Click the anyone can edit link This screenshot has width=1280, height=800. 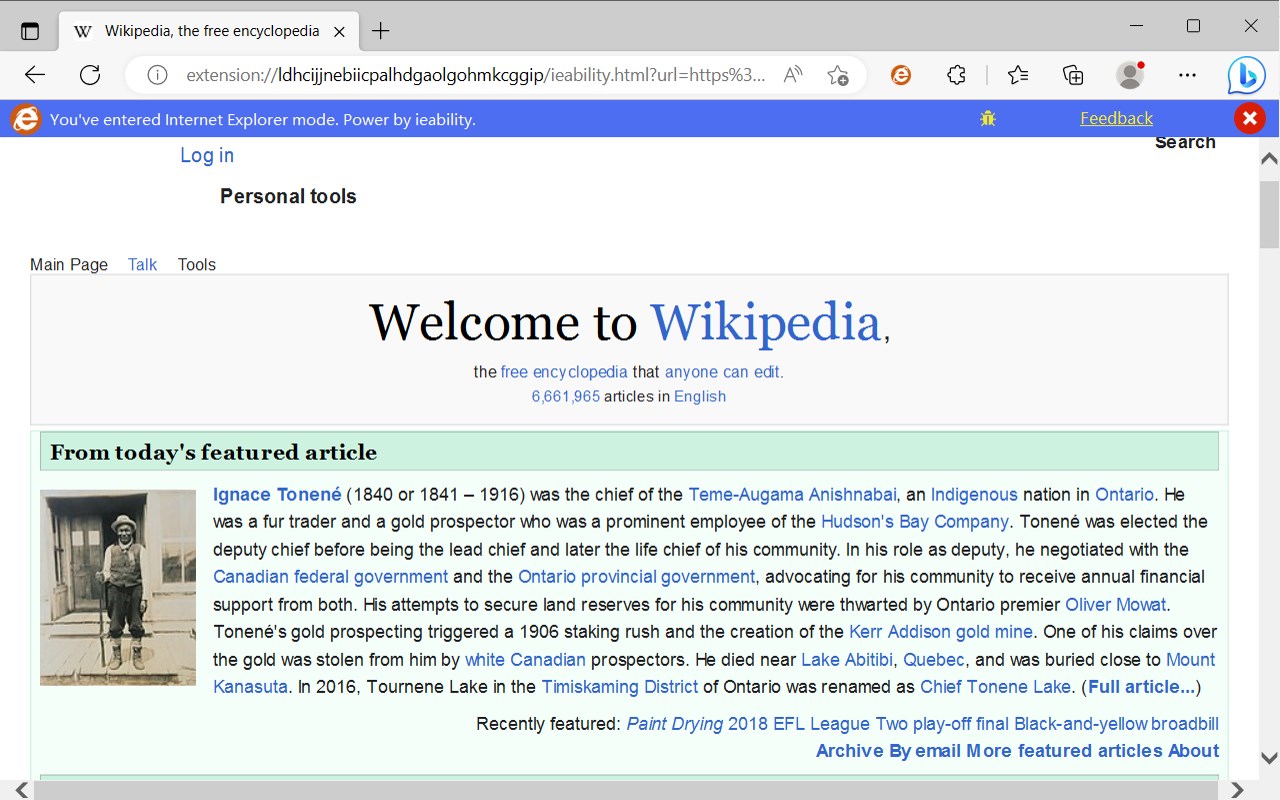pos(724,372)
